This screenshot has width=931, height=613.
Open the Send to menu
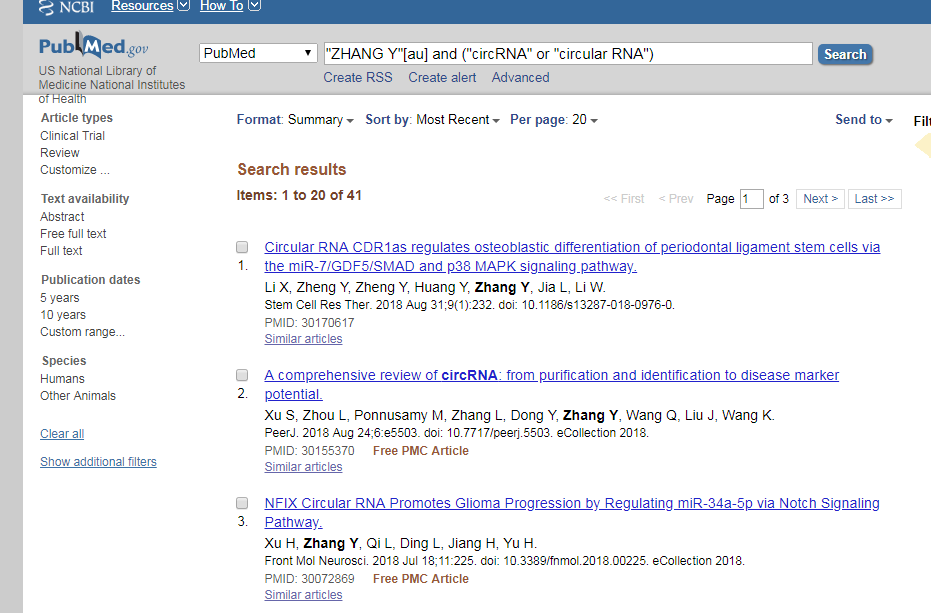tap(863, 120)
